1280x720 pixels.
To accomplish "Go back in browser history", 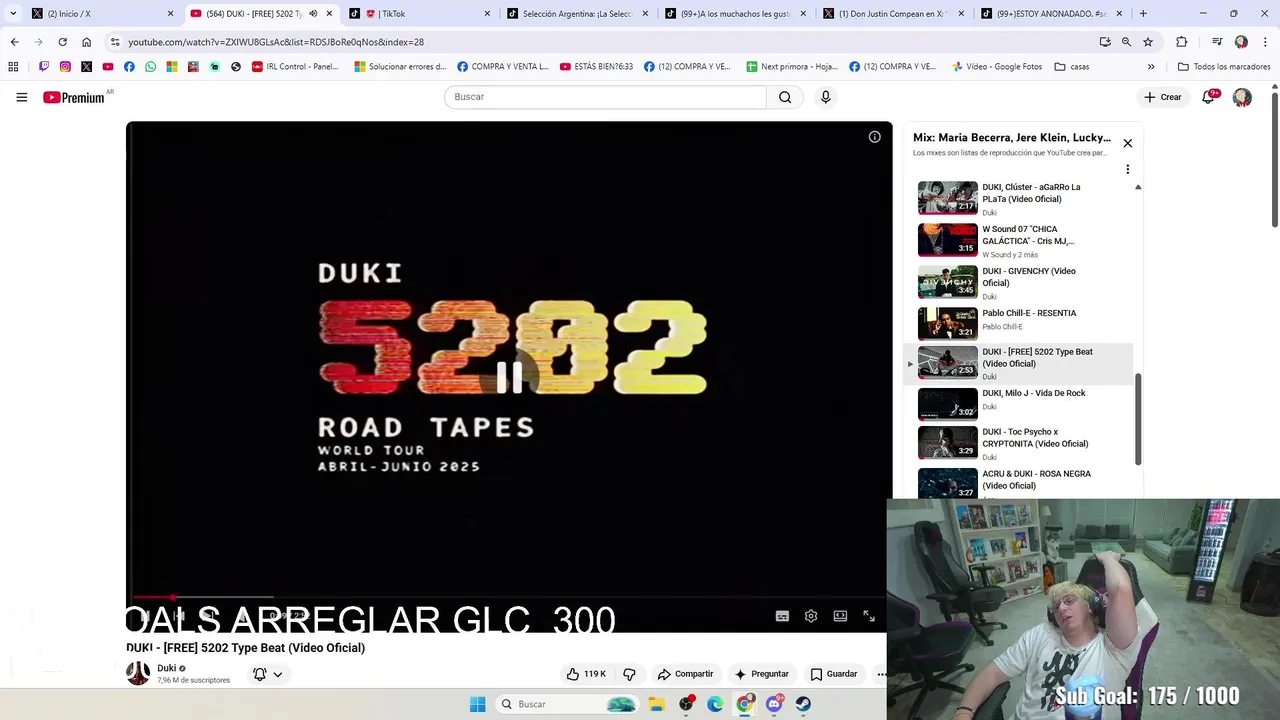I will pos(14,42).
